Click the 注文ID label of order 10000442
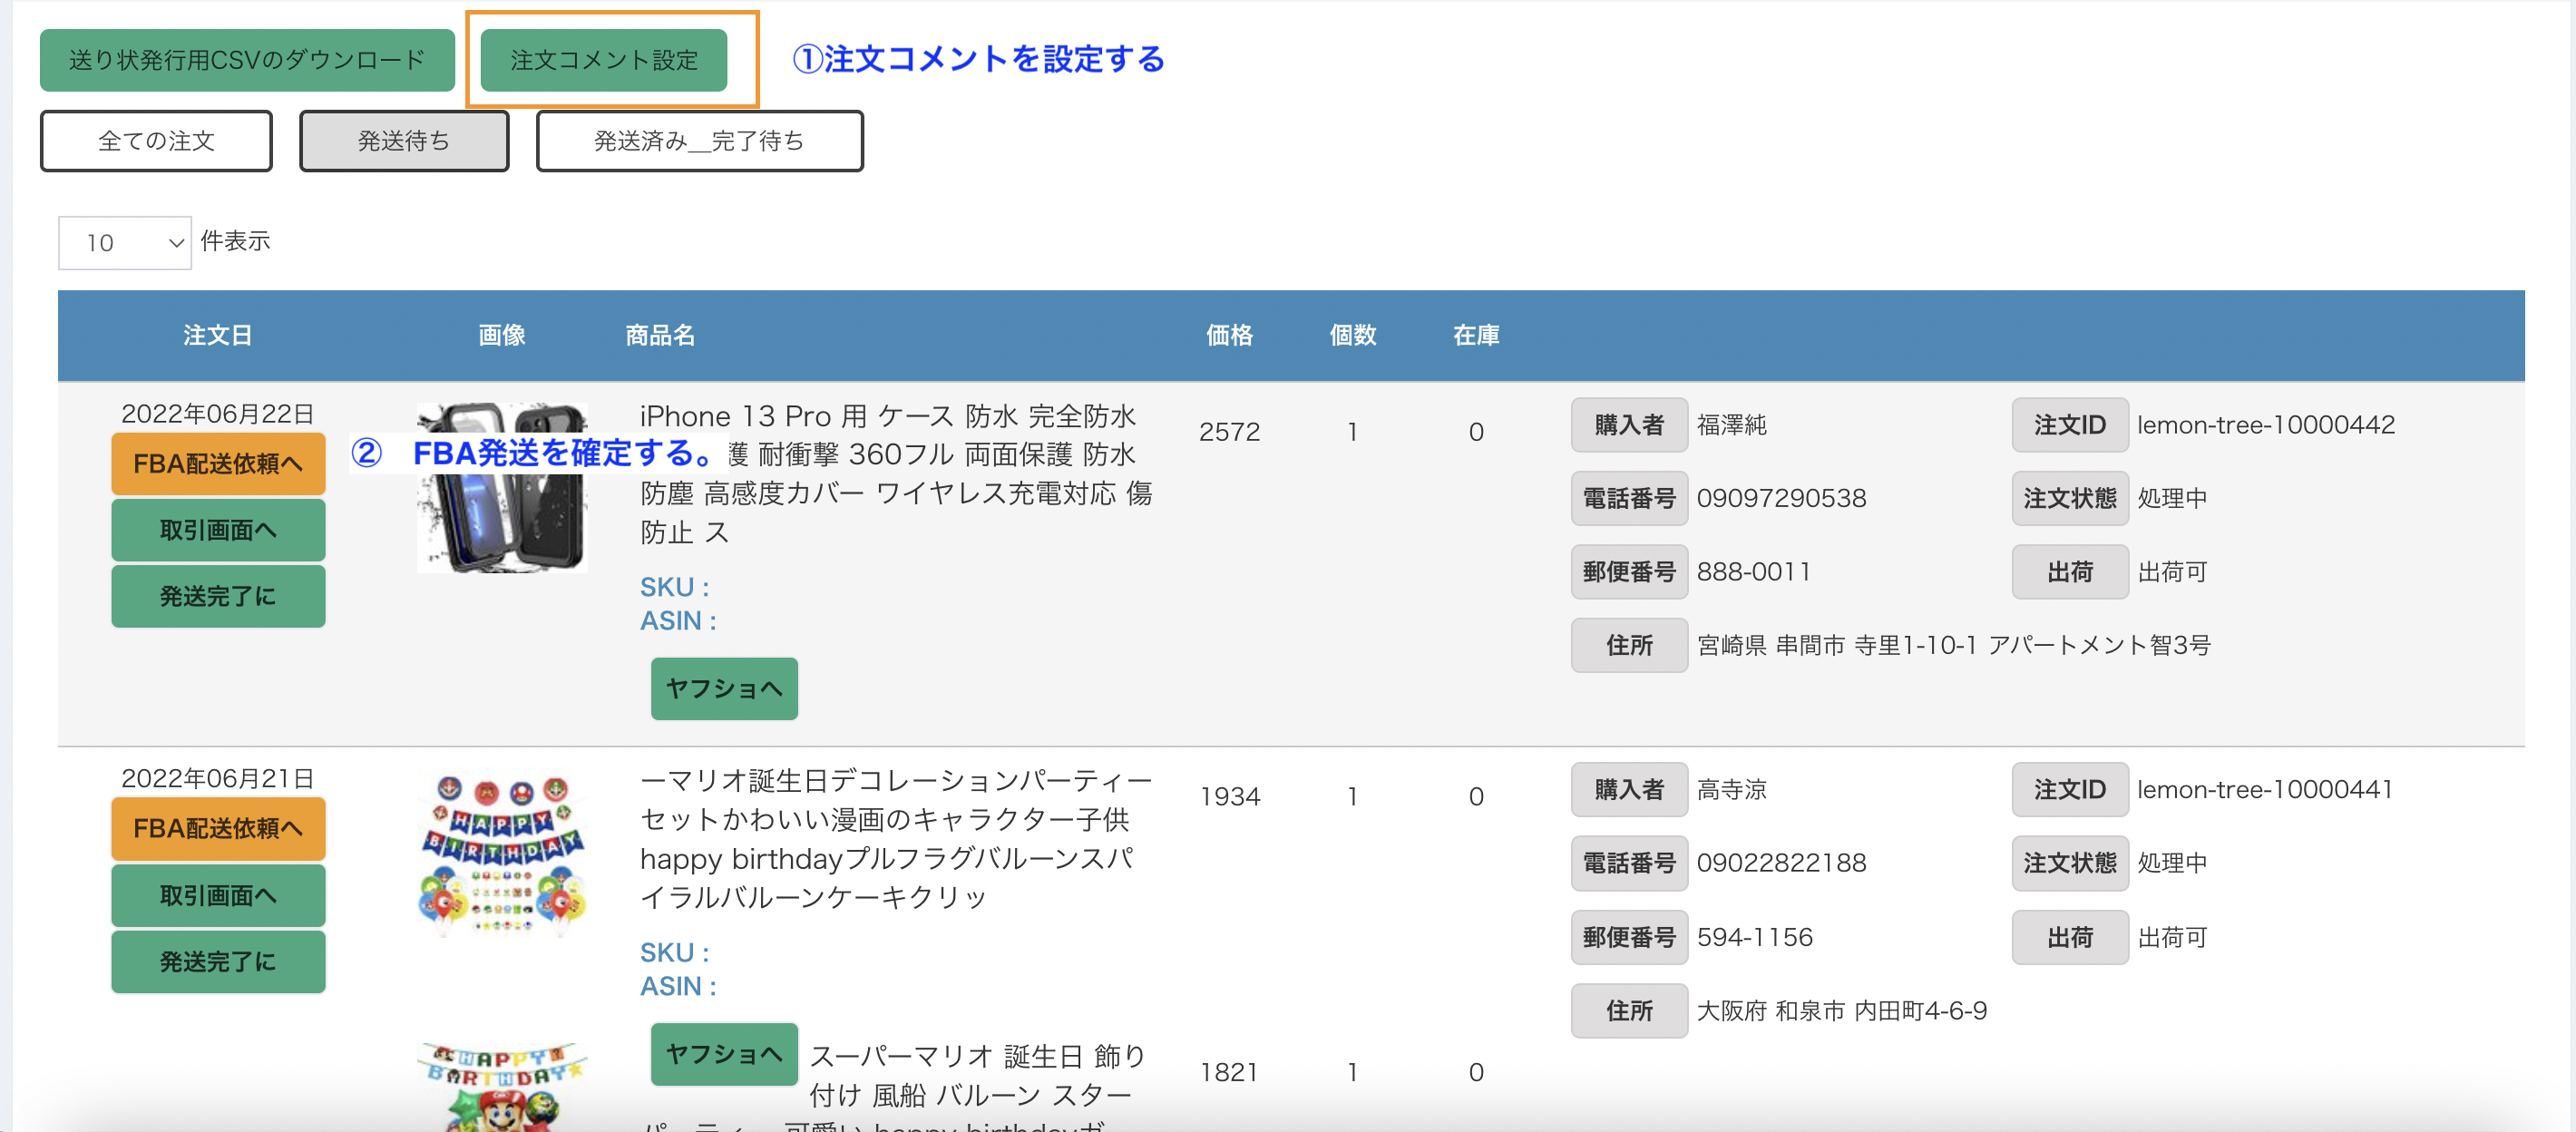Viewport: 2576px width, 1132px height. click(x=2069, y=425)
